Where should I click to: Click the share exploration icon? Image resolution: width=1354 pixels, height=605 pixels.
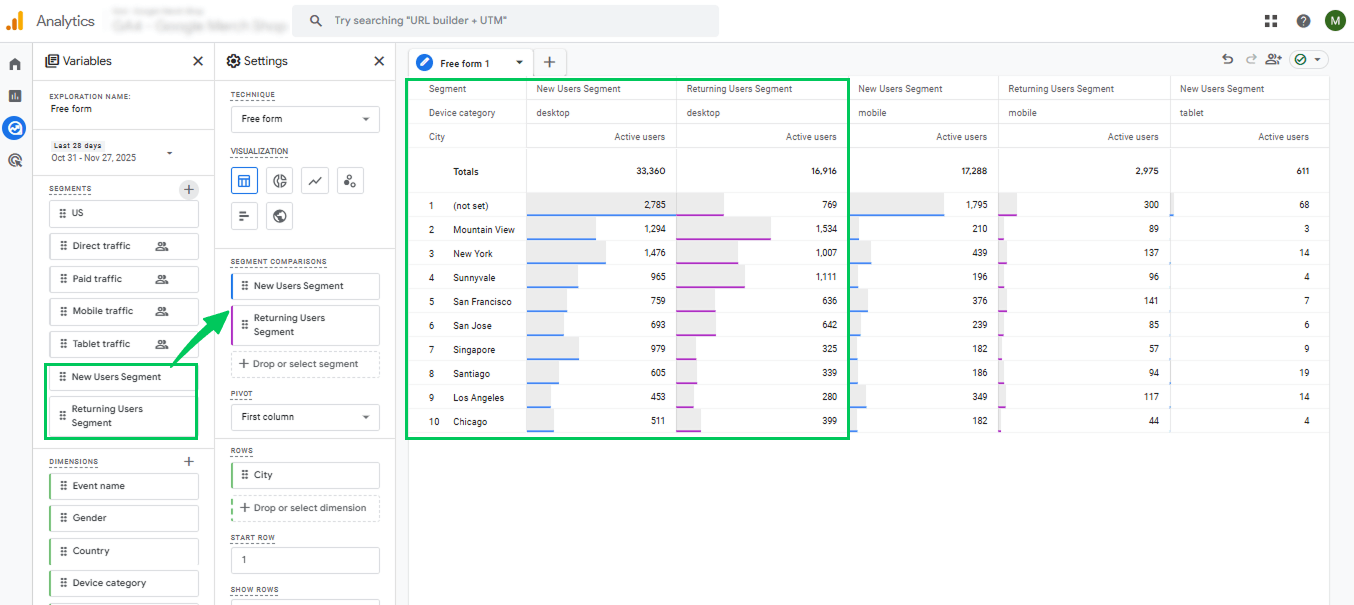click(1272, 60)
